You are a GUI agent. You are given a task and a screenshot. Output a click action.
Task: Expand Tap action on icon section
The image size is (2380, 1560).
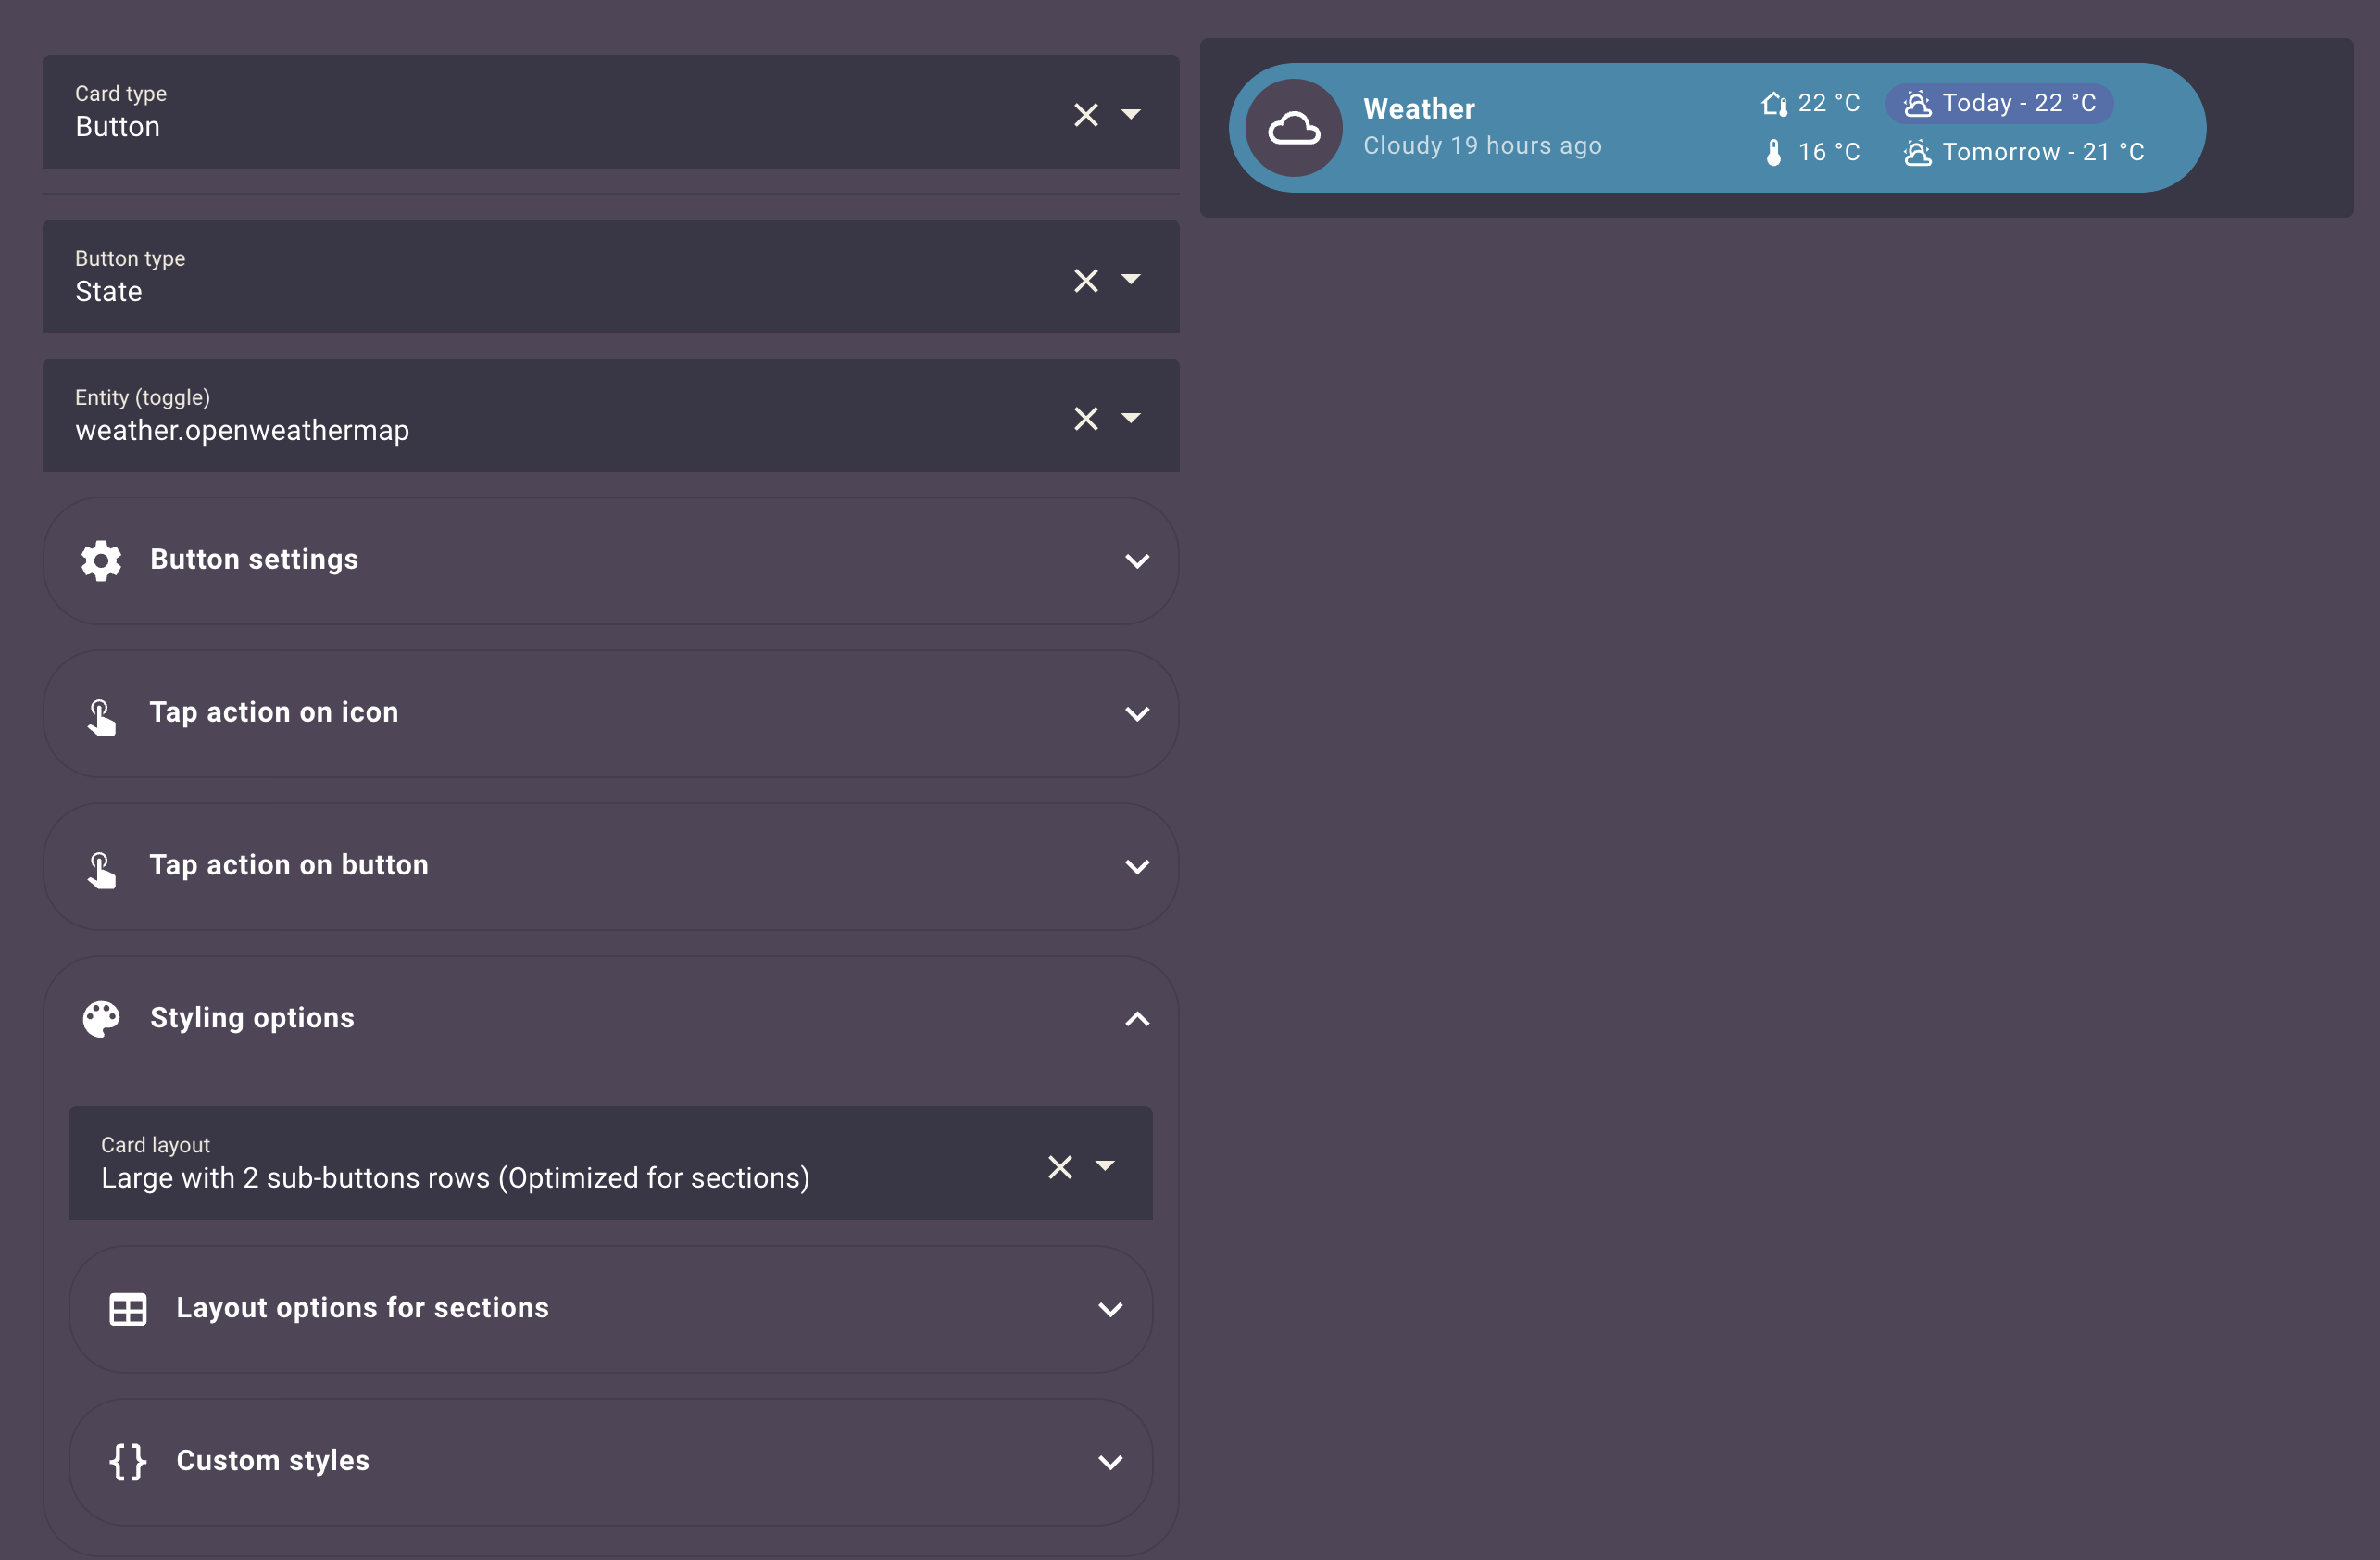pos(1137,713)
